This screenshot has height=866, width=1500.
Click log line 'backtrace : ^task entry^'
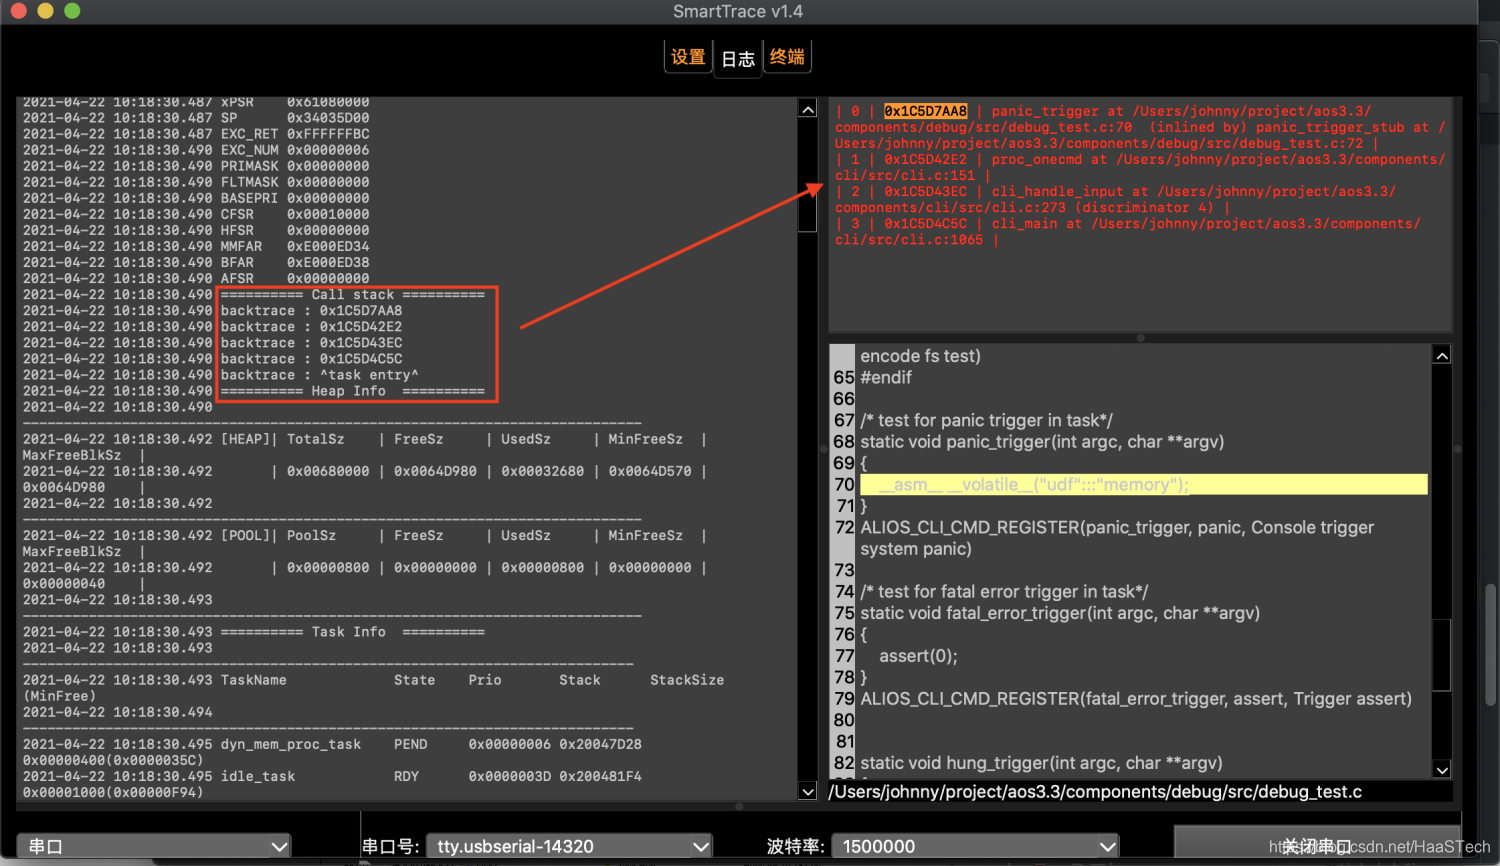(320, 375)
